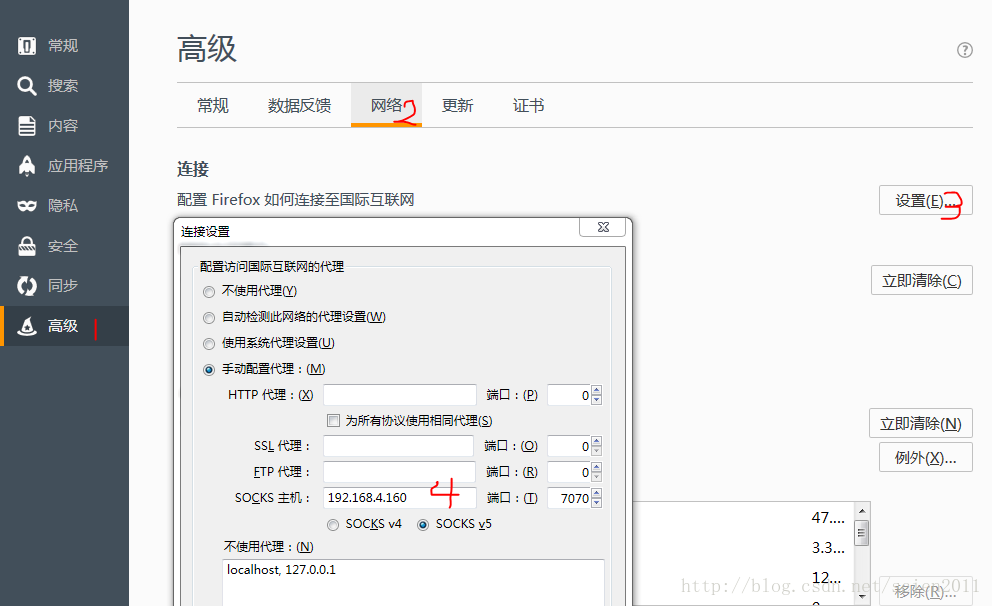Click the HTTP 代理 input field
Image resolution: width=992 pixels, height=606 pixels.
(400, 395)
